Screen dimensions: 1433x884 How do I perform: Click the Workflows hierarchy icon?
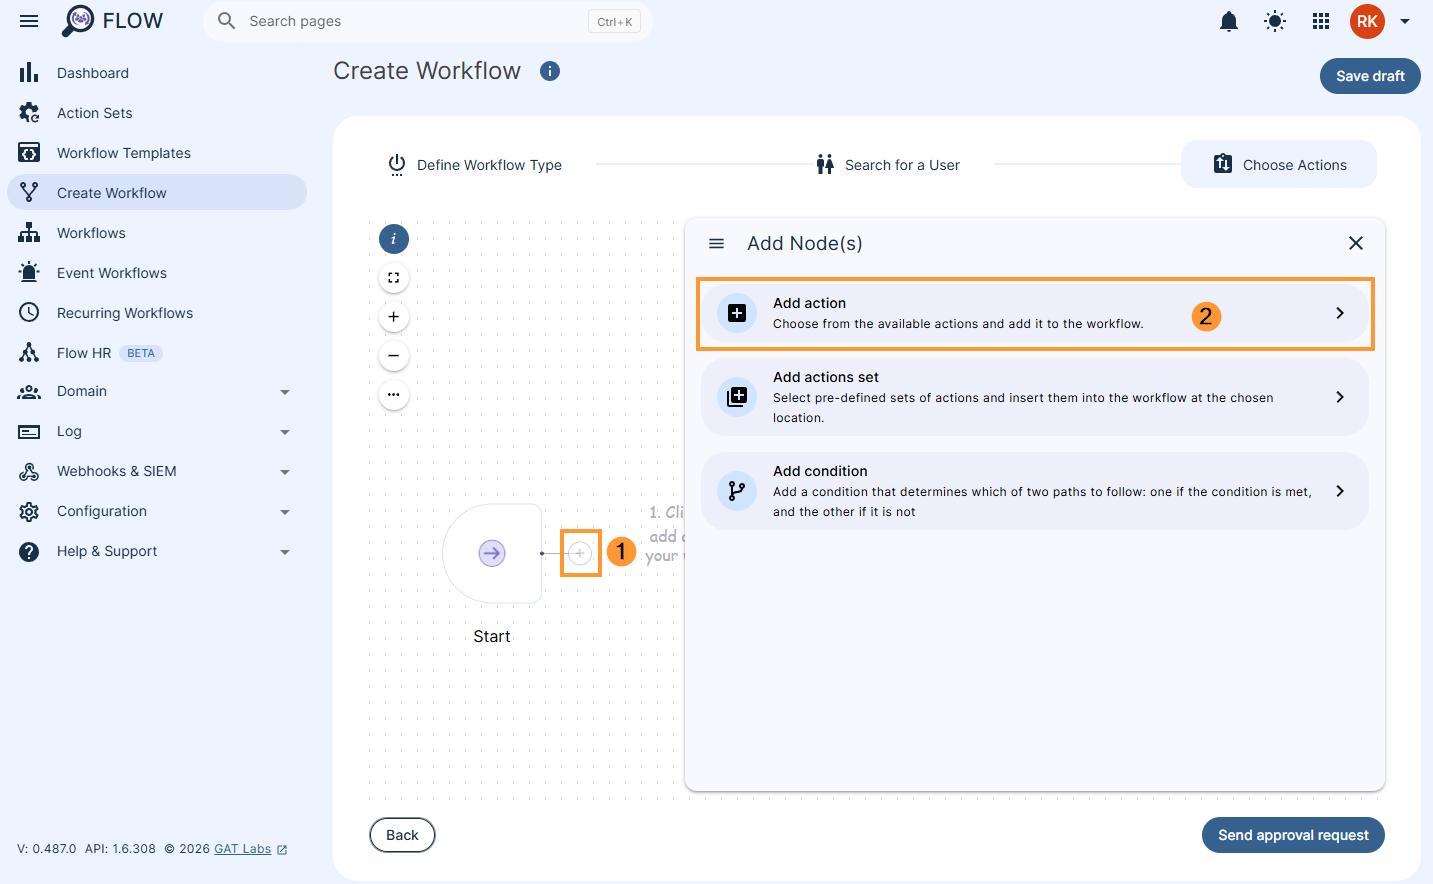[29, 232]
